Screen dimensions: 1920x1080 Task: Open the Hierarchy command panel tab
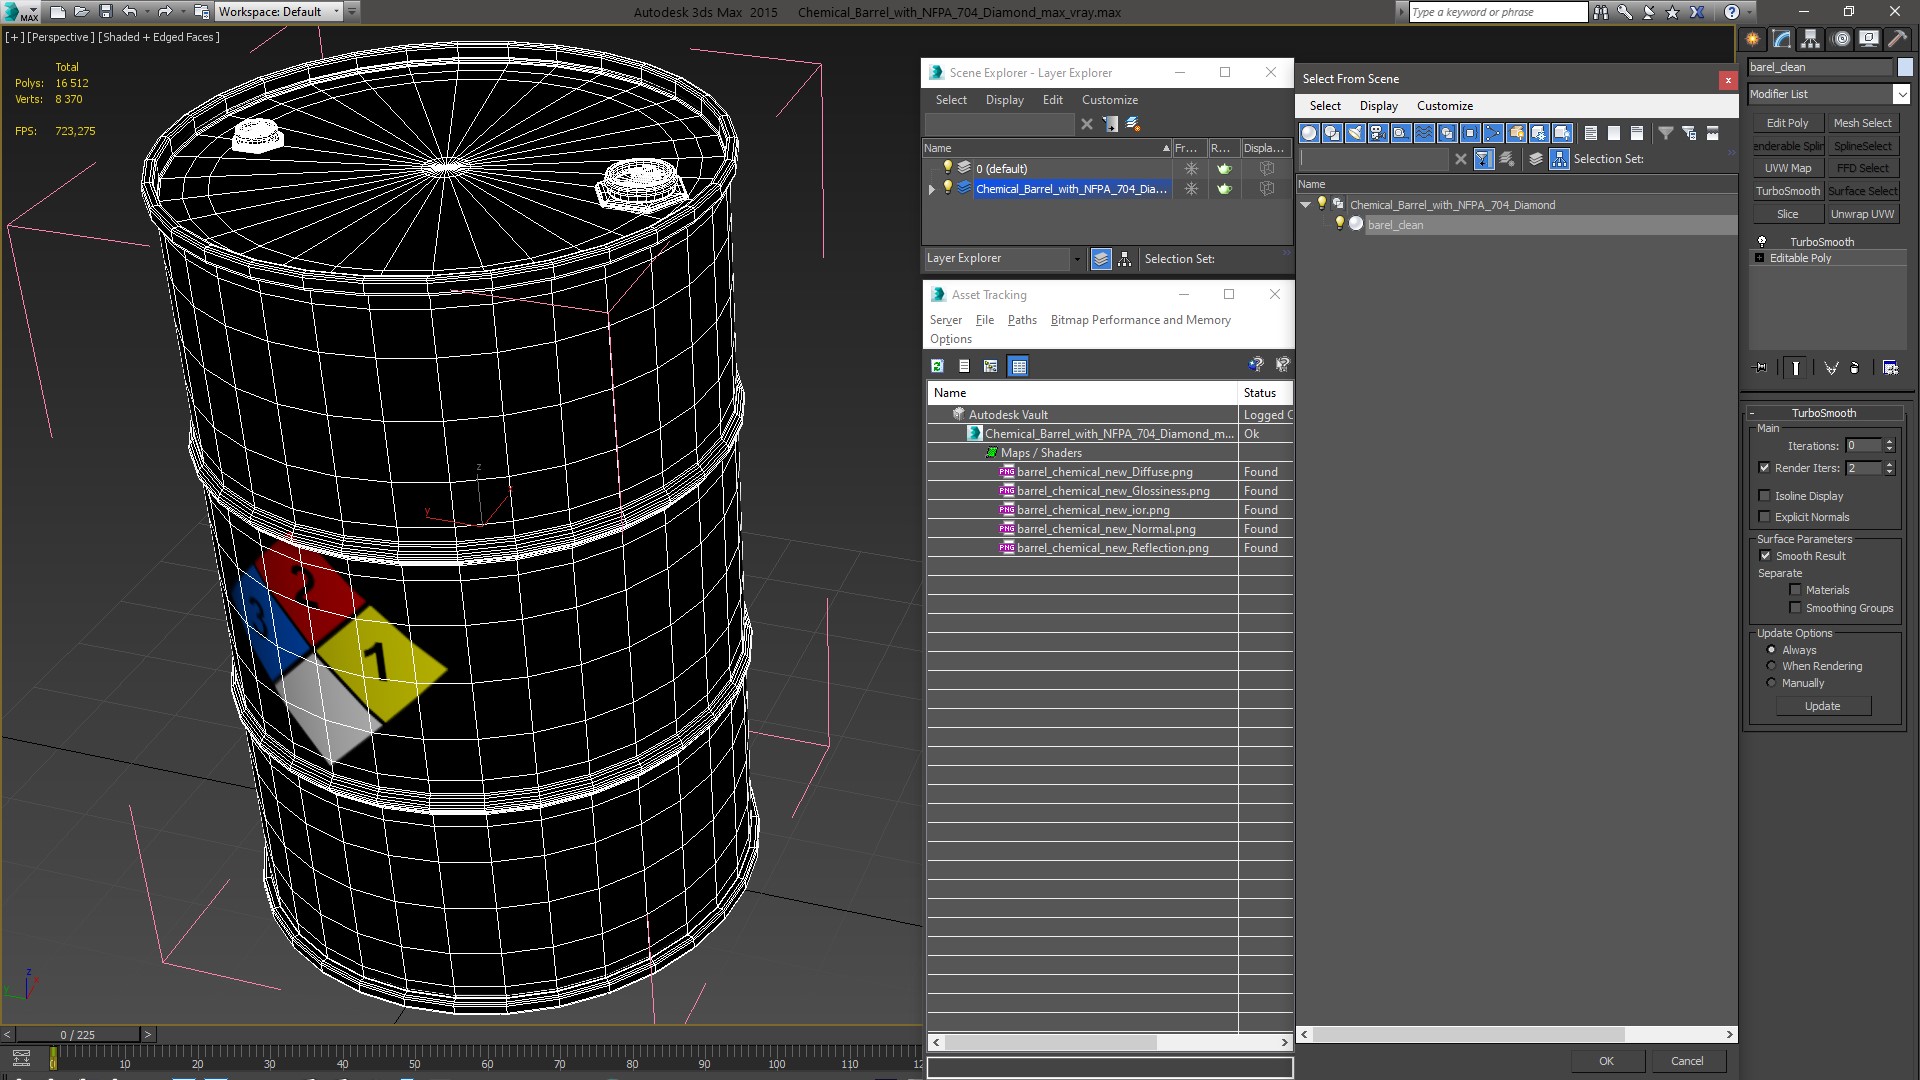click(1811, 39)
